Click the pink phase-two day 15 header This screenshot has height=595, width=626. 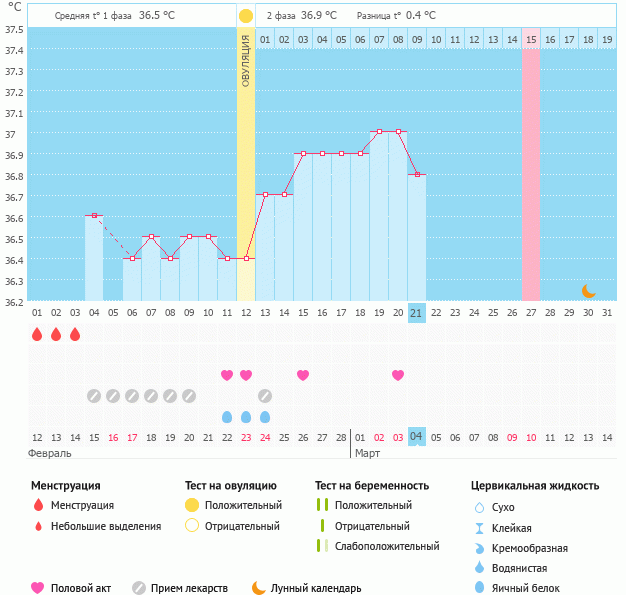(x=531, y=39)
